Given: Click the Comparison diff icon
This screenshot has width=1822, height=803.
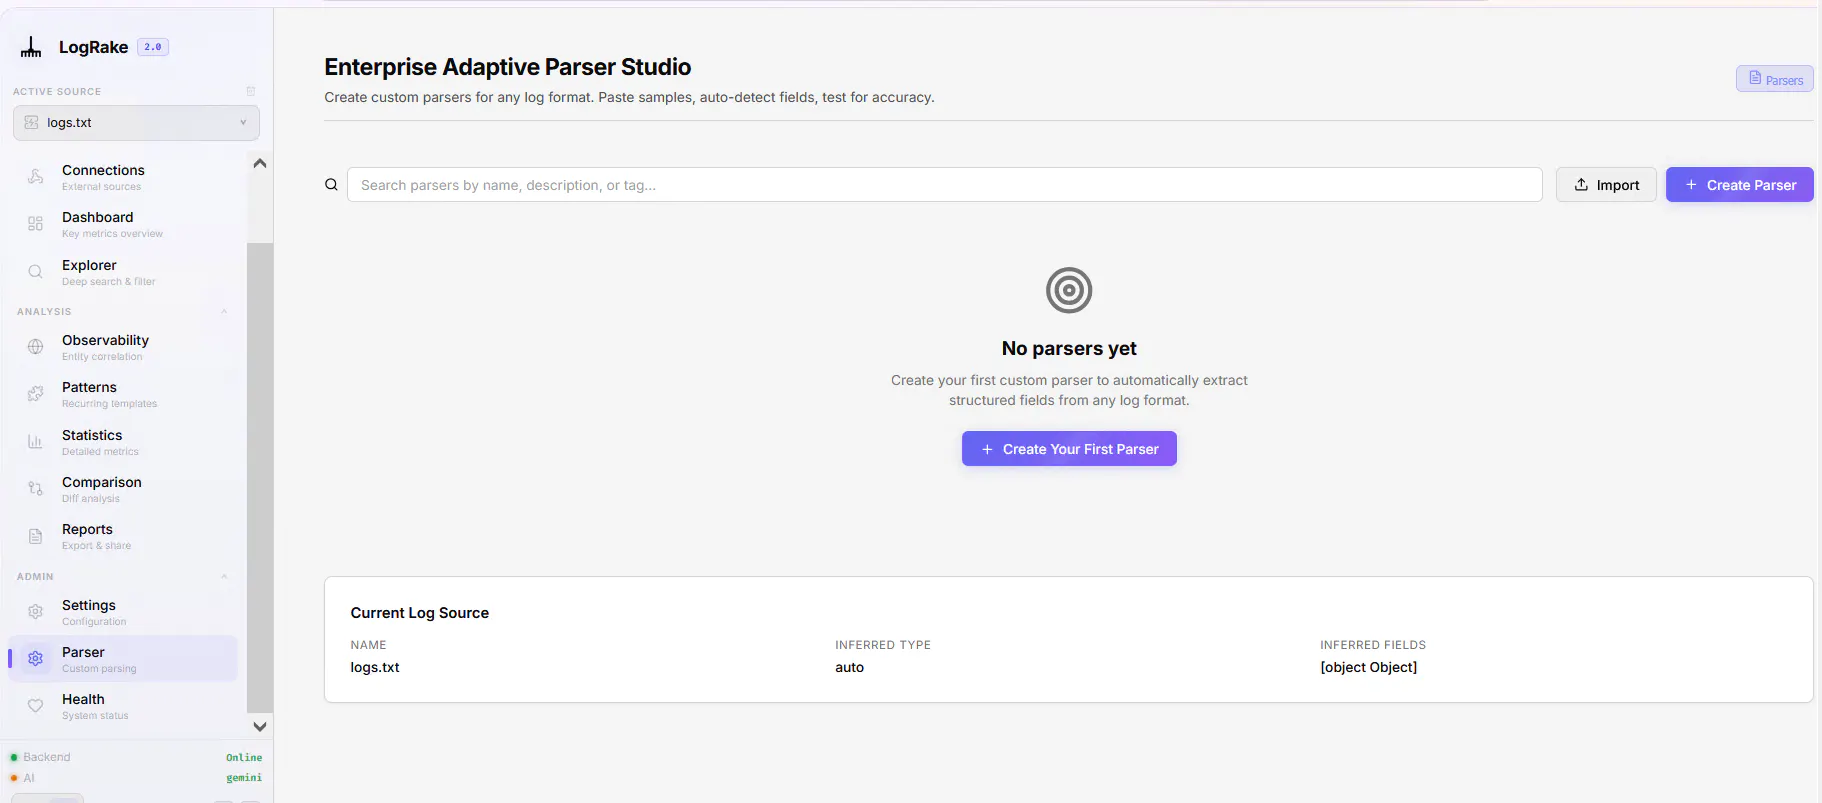Looking at the screenshot, I should coord(35,489).
